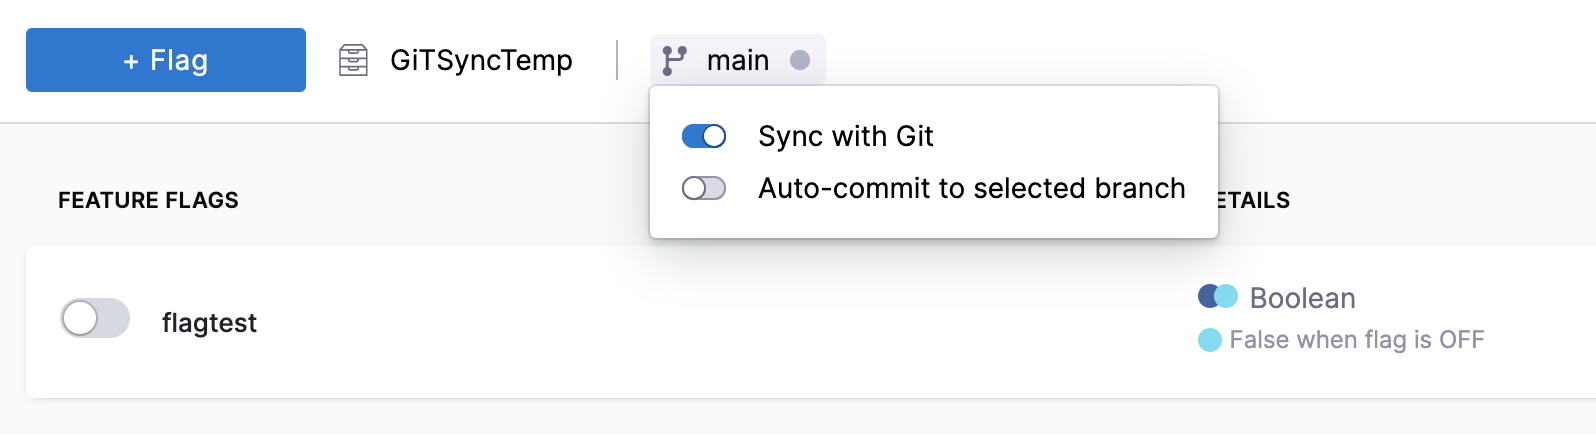The height and width of the screenshot is (434, 1596).
Task: Click the plus sign inside the Flag button
Action: (x=131, y=62)
